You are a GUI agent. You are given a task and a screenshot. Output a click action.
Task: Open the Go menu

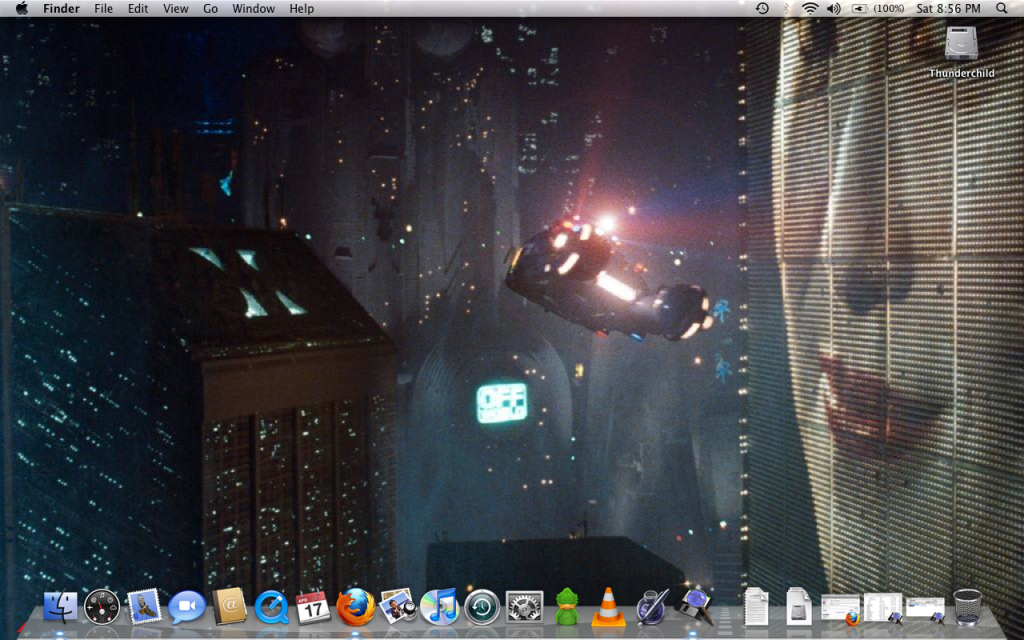pyautogui.click(x=210, y=8)
